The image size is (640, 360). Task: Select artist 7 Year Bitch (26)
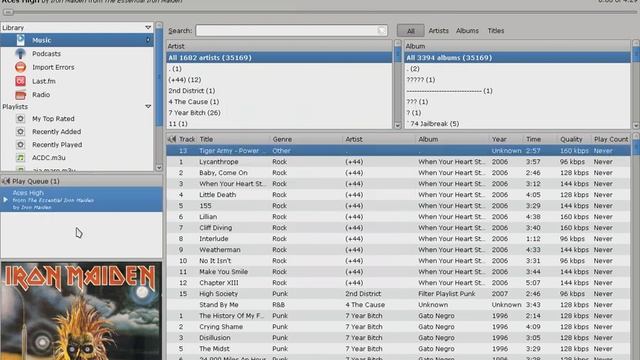pyautogui.click(x=279, y=113)
